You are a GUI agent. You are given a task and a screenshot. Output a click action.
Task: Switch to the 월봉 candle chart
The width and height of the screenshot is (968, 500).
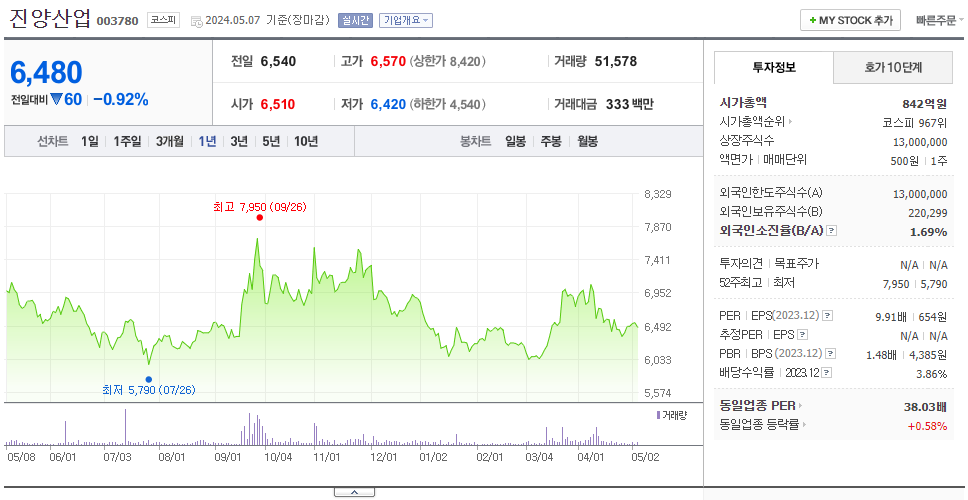point(588,141)
